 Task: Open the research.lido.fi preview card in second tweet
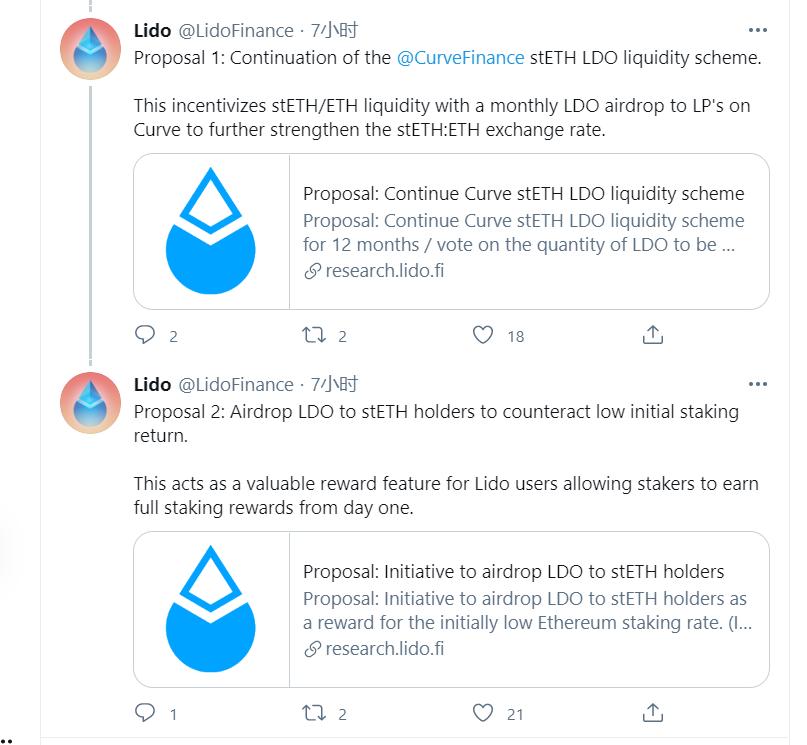coord(450,610)
